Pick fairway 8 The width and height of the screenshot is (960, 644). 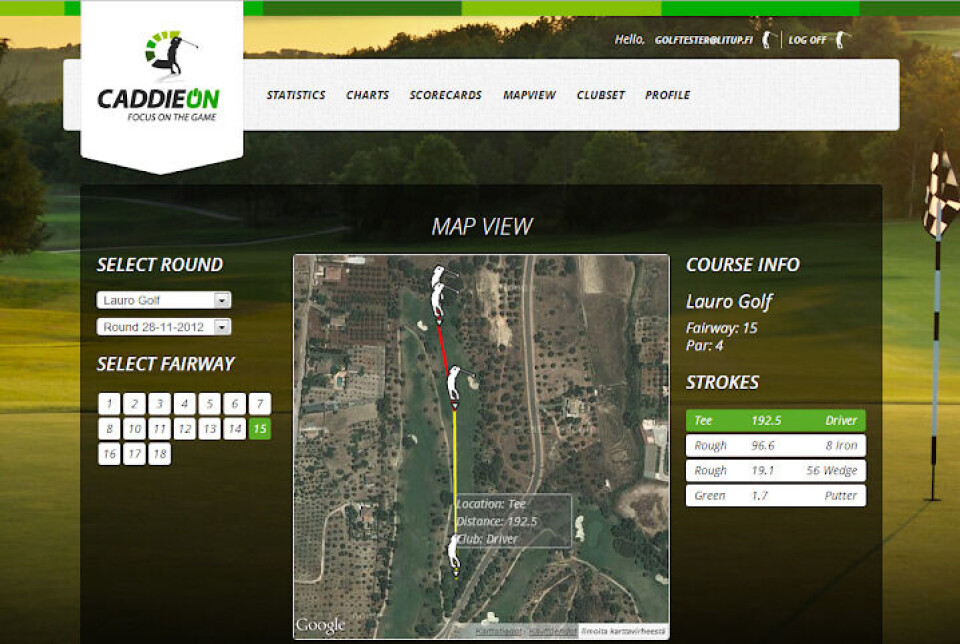pyautogui.click(x=110, y=429)
